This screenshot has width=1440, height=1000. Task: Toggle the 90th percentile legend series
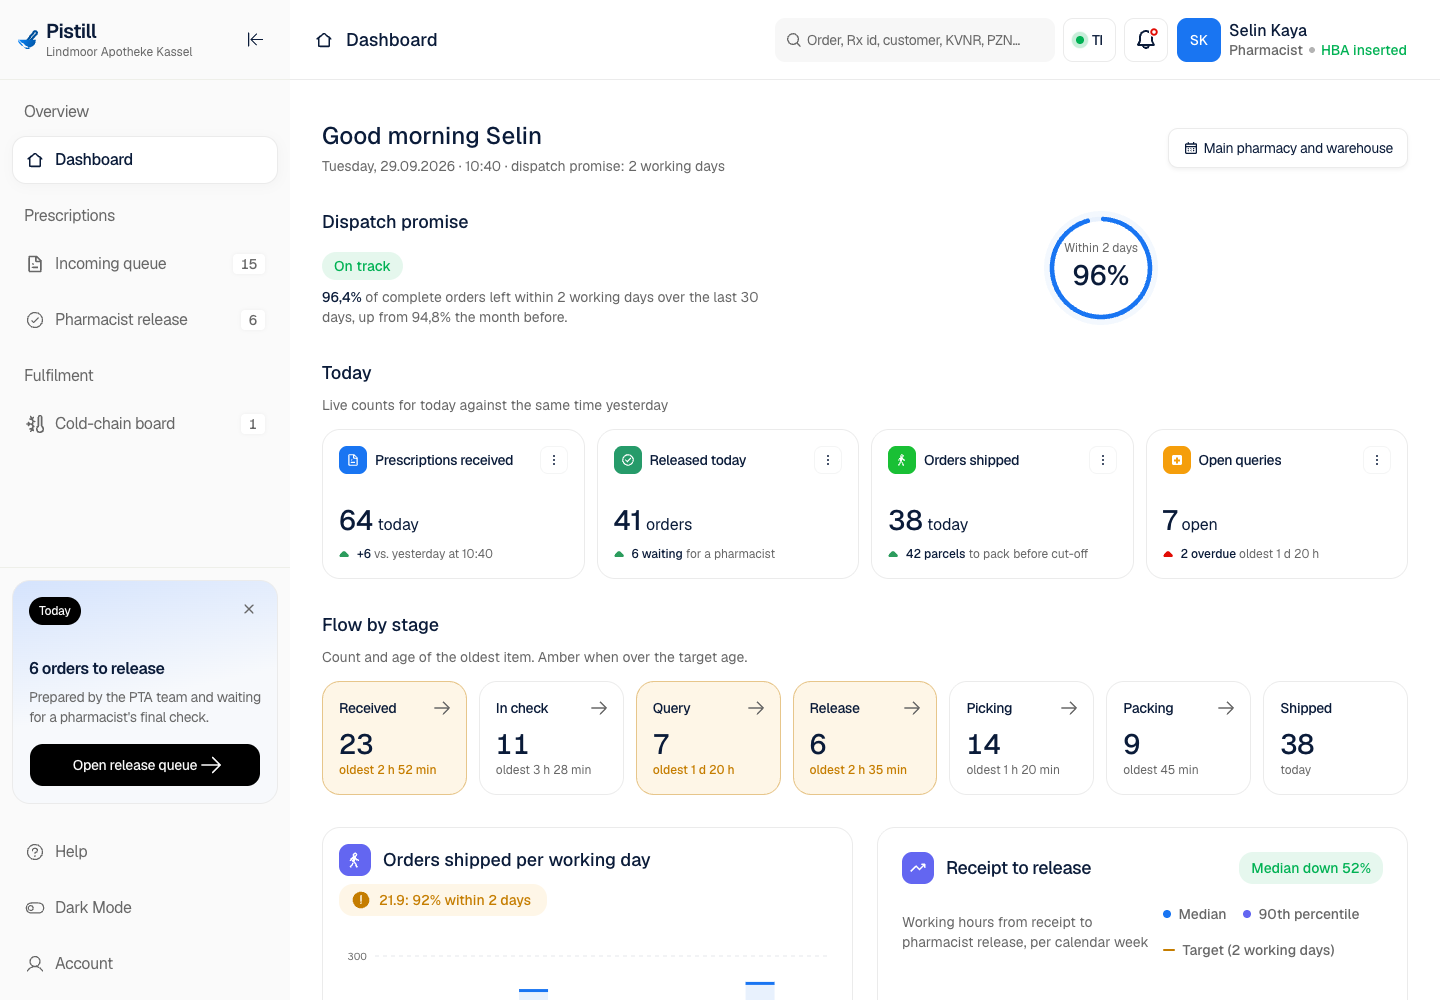1301,914
